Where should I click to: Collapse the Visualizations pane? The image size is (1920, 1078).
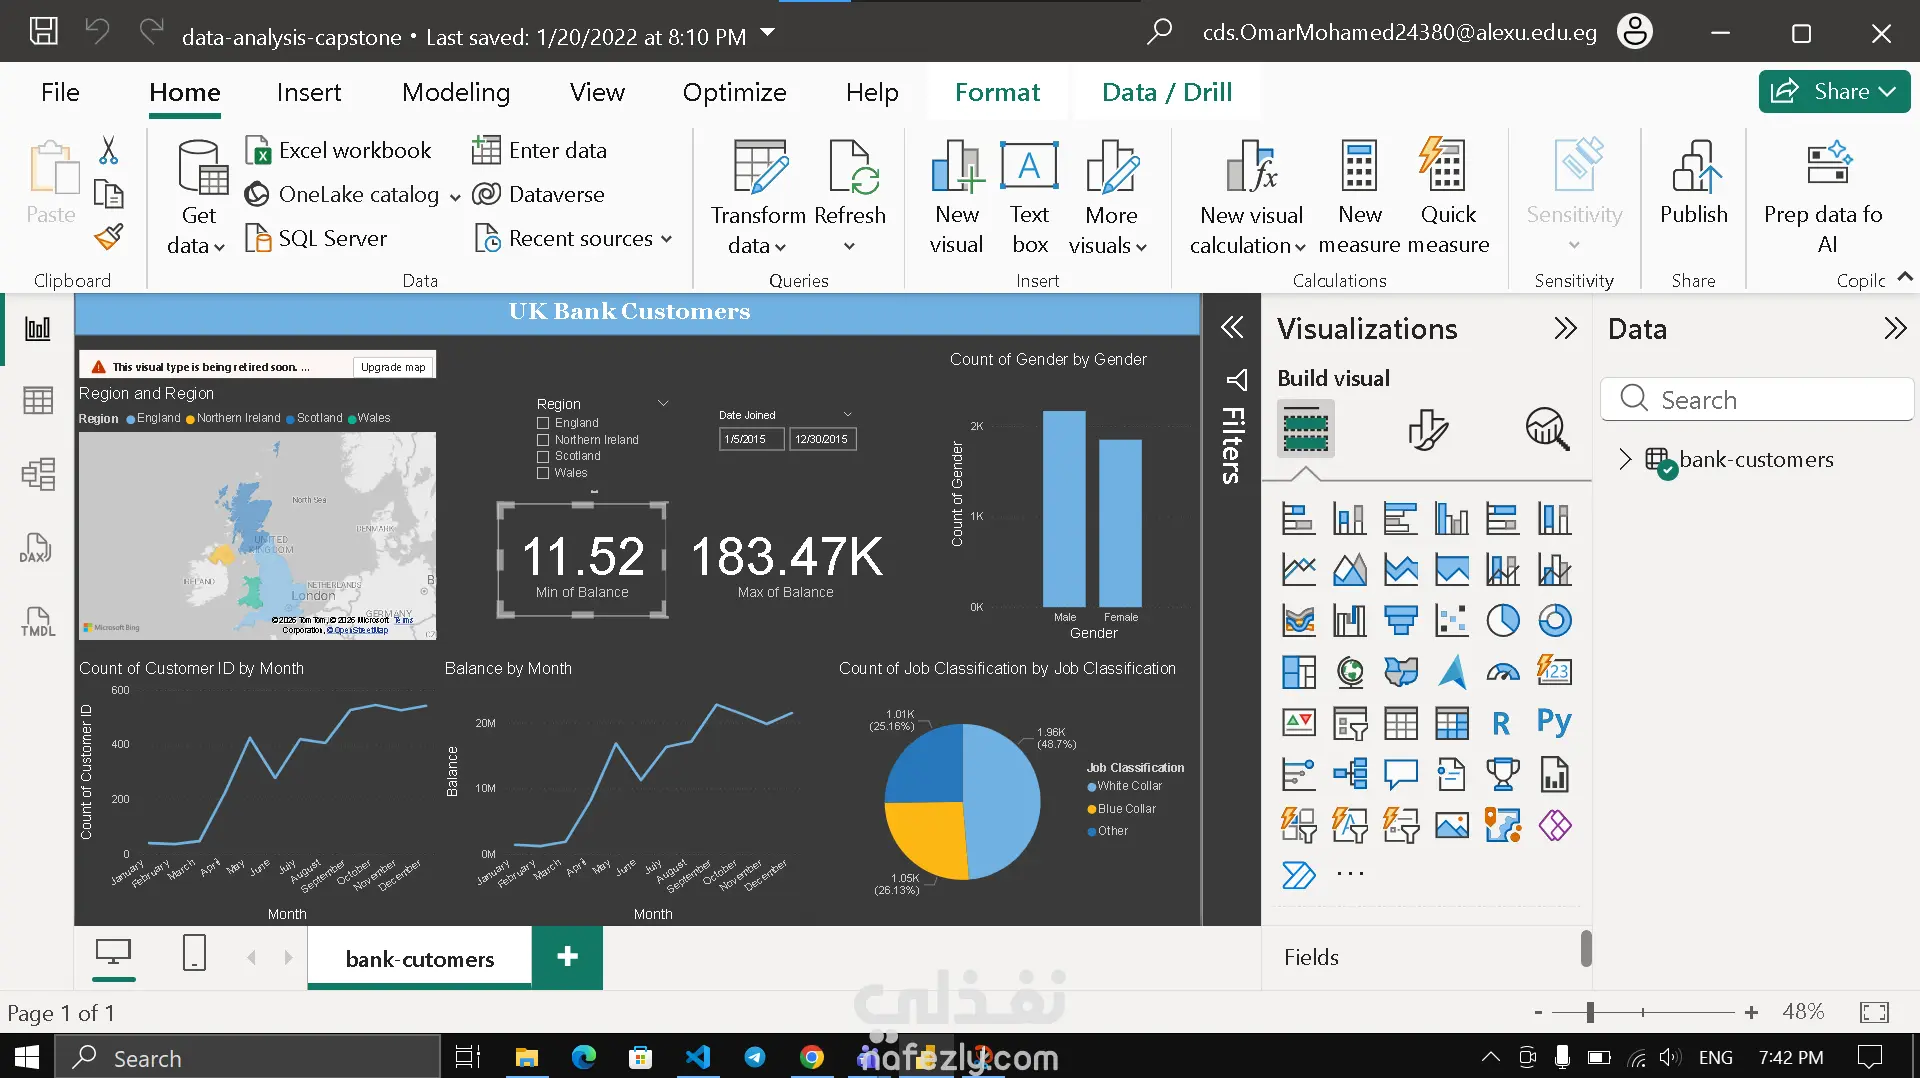tap(1565, 329)
